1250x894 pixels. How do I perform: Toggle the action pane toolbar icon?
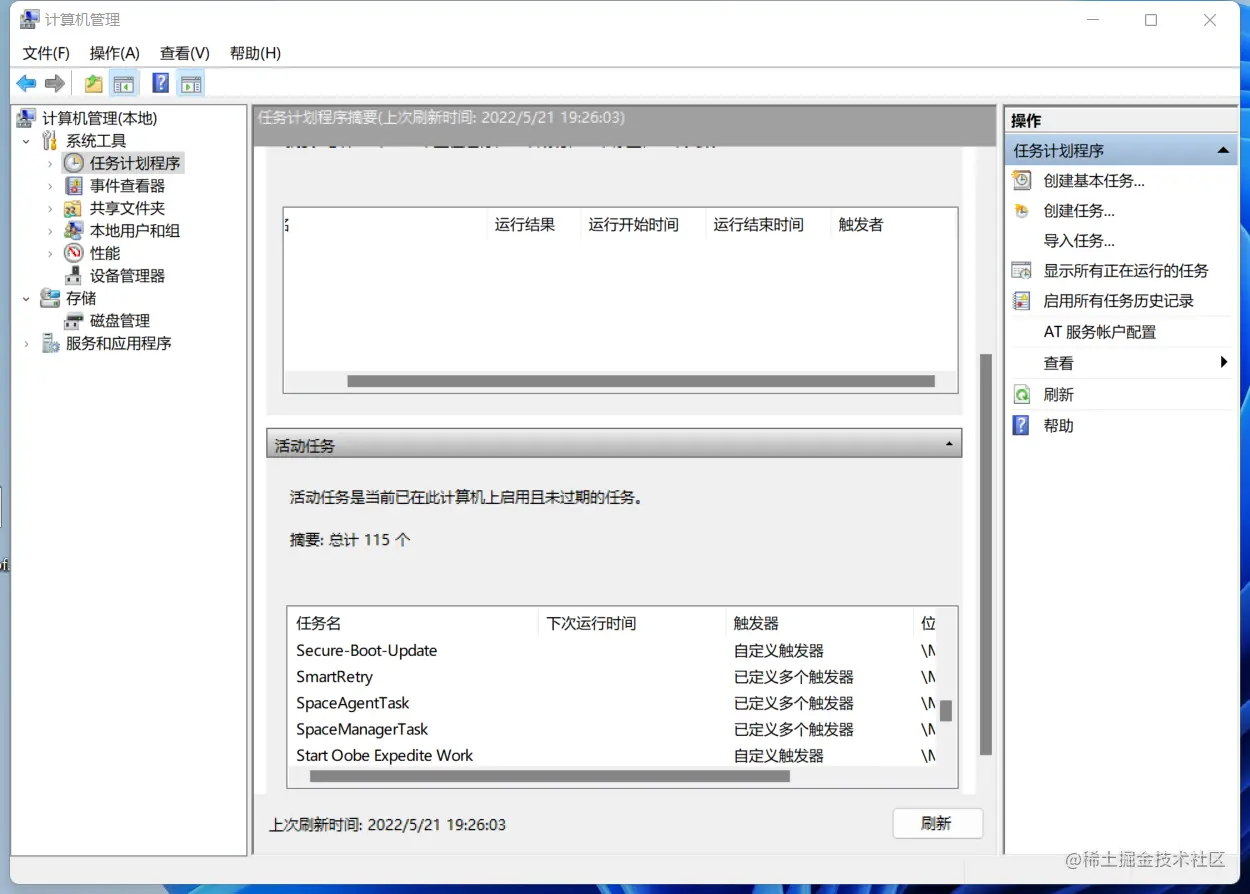(x=190, y=84)
